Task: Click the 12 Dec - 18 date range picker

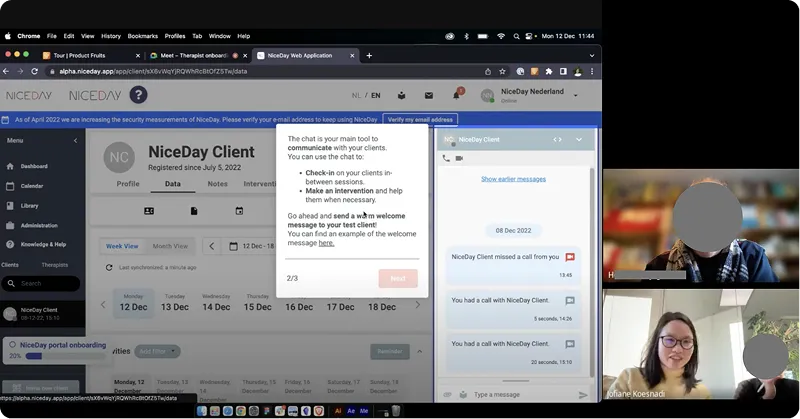Action: tap(251, 246)
